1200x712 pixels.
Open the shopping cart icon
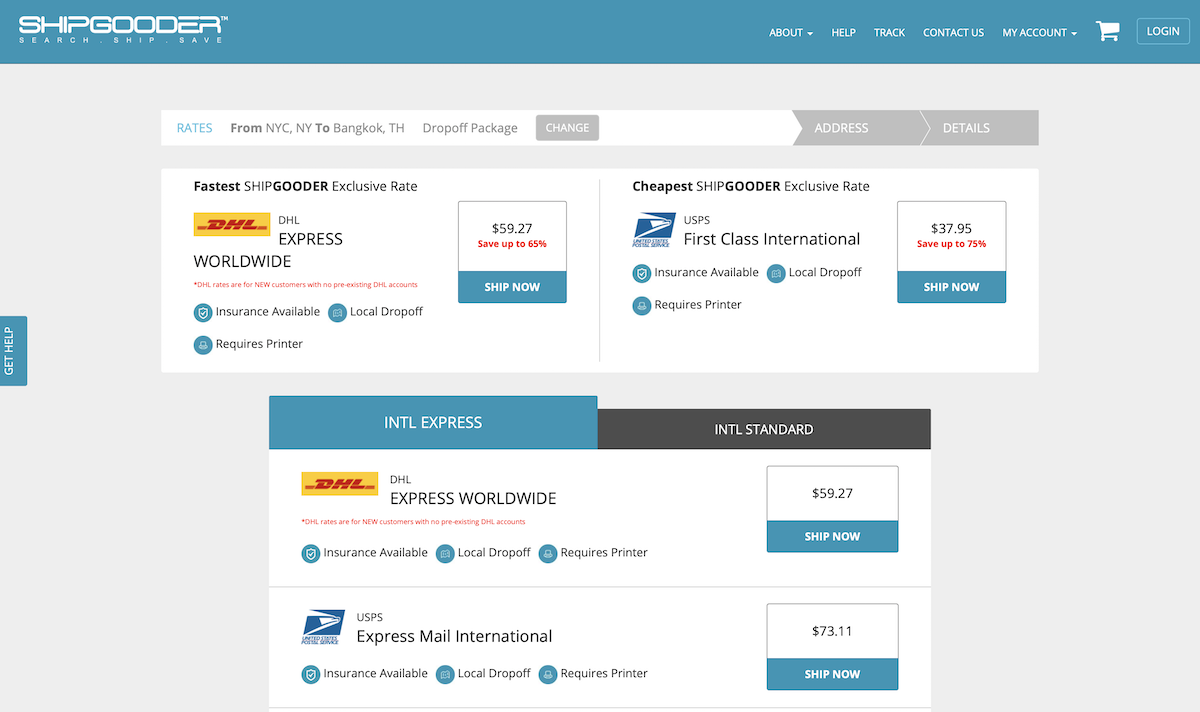(x=1107, y=31)
